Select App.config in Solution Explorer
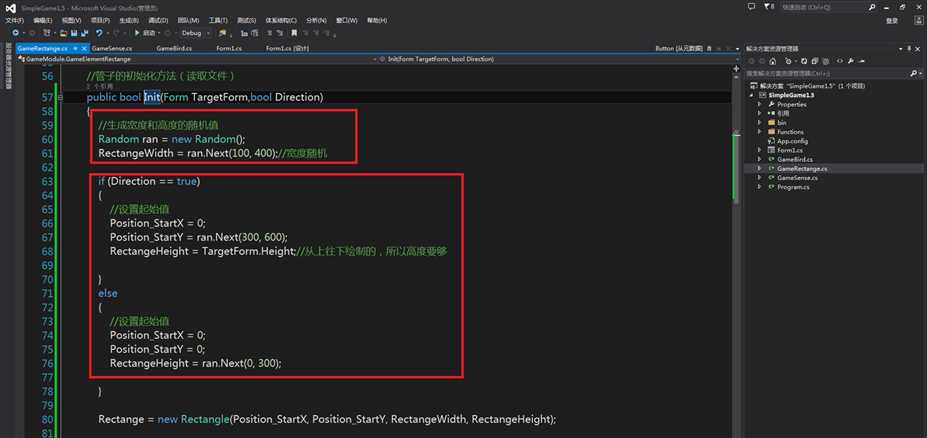 pos(792,141)
